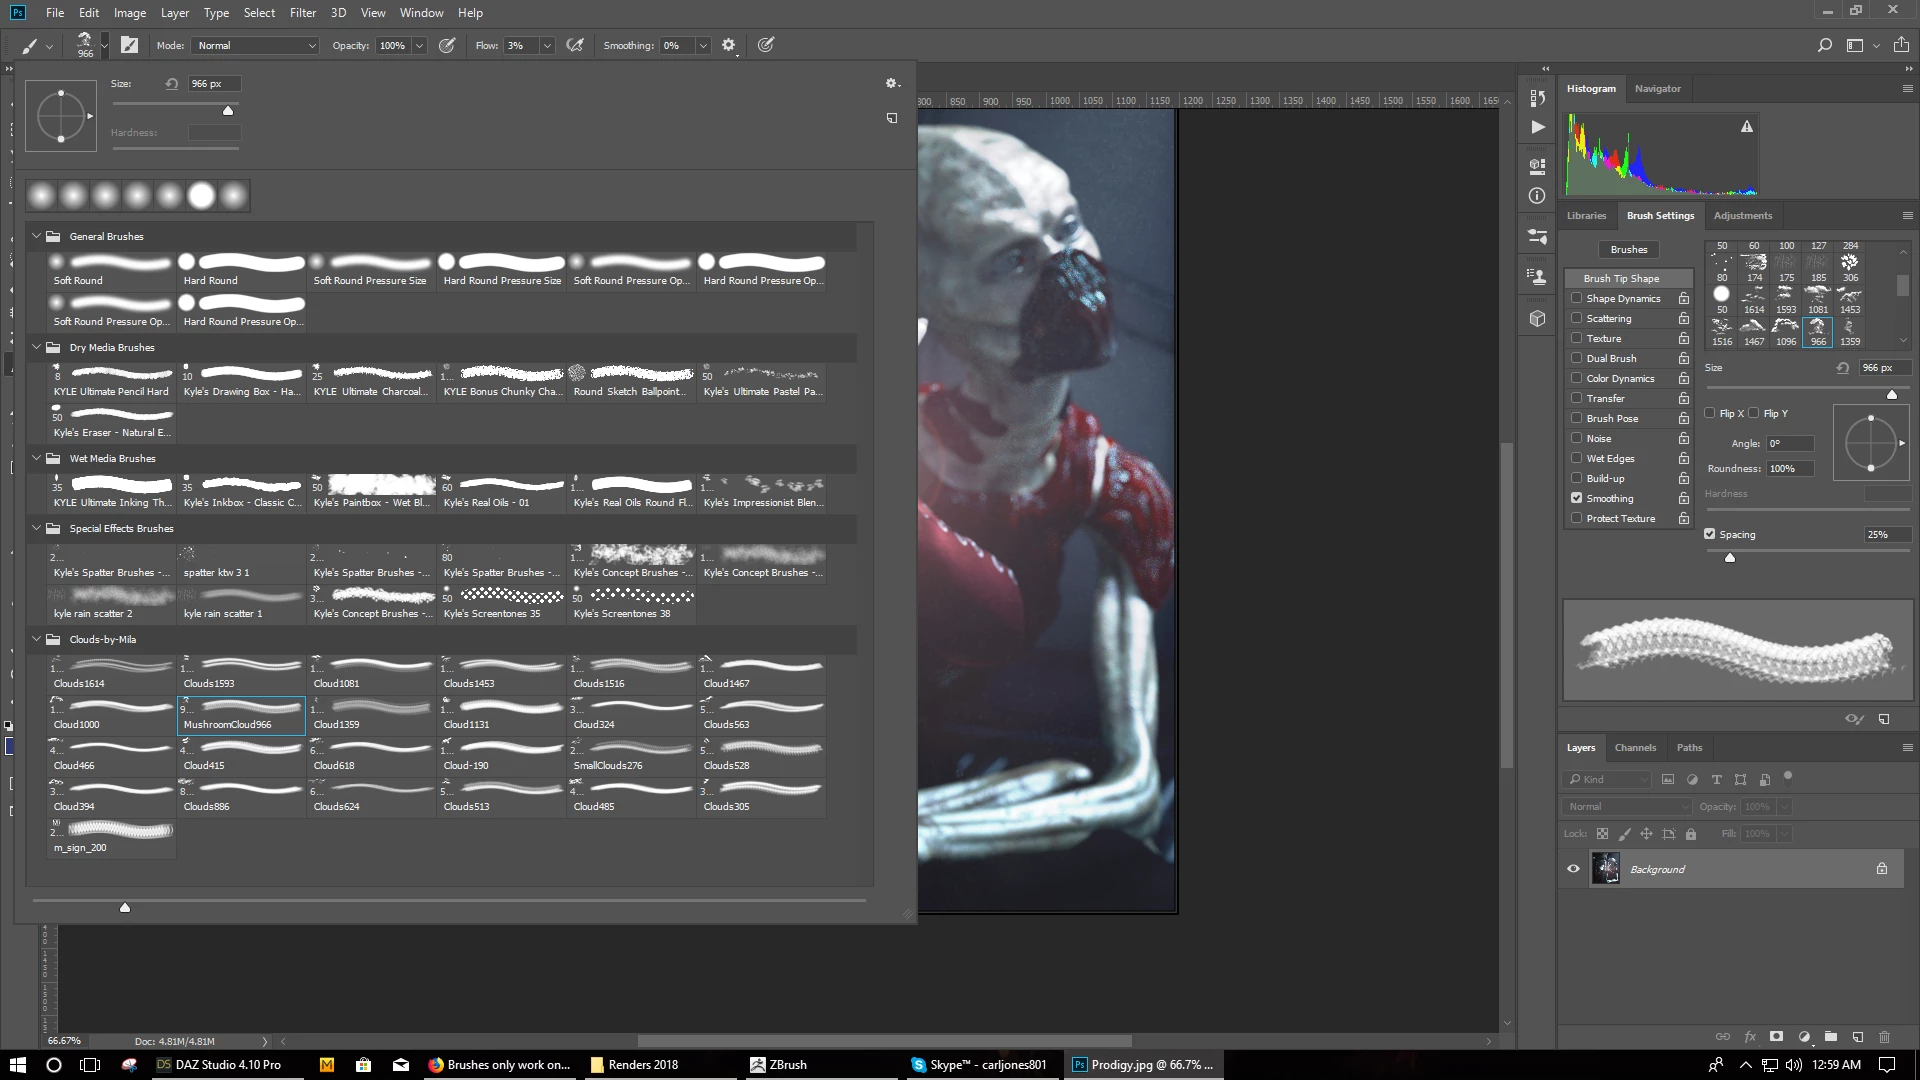Select the Clouds1593 brush preset
Image resolution: width=1920 pixels, height=1080 pixels.
pyautogui.click(x=242, y=672)
